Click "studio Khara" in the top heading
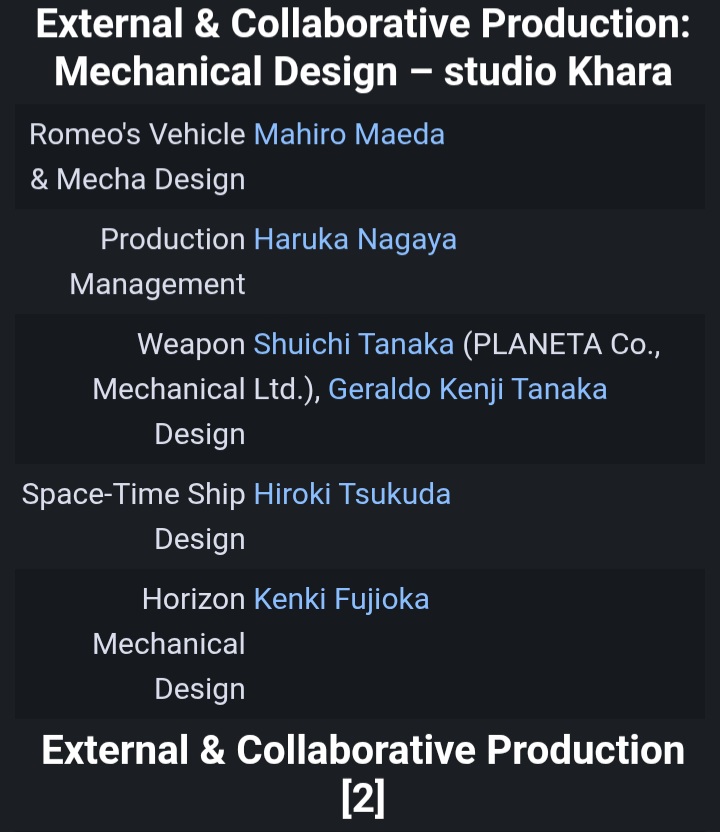 click(558, 71)
